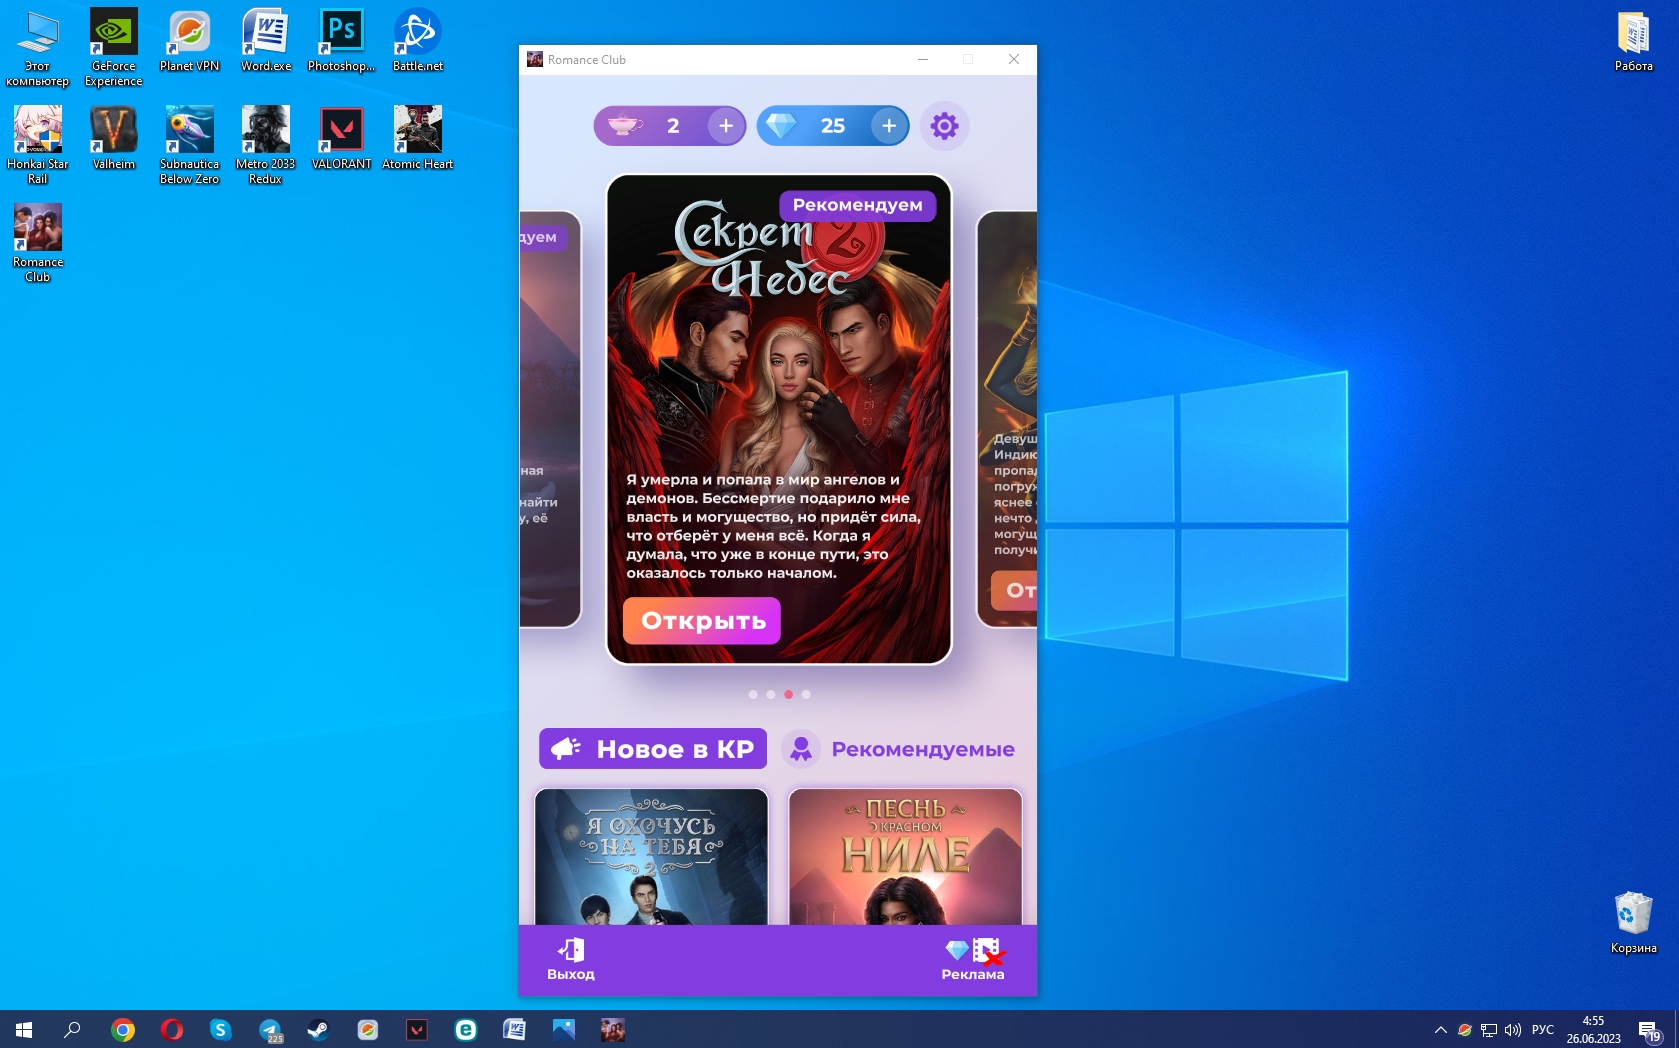Viewport: 1679px width, 1048px height.
Task: Open Word from the taskbar
Action: 514,1029
